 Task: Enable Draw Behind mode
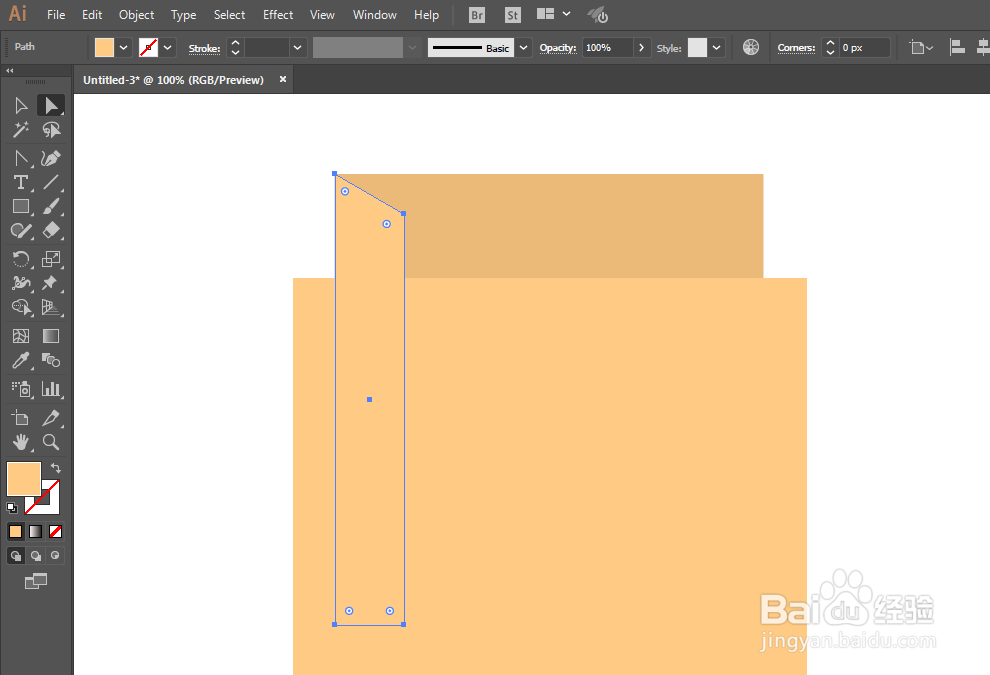pyautogui.click(x=35, y=556)
